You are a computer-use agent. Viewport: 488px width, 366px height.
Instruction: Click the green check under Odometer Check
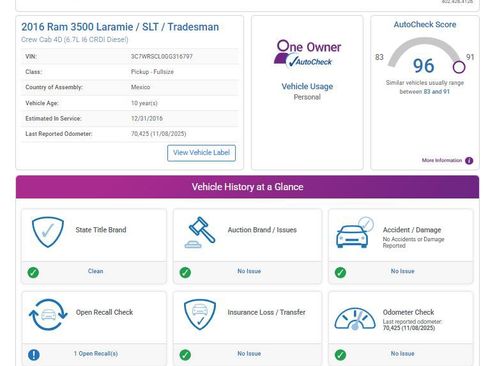pyautogui.click(x=340, y=355)
